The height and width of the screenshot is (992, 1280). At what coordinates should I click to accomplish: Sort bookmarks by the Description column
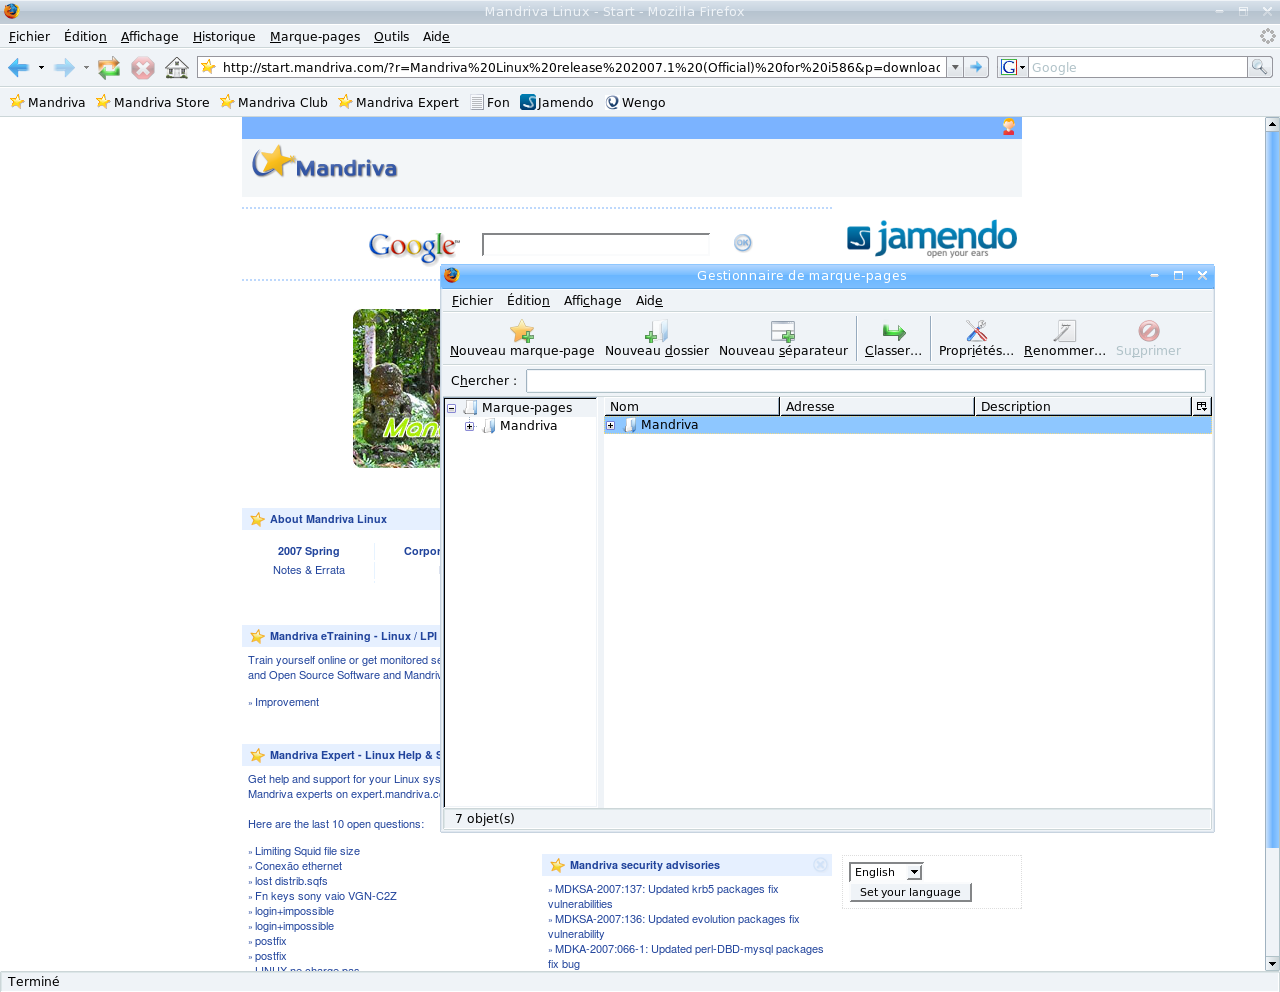click(1083, 406)
